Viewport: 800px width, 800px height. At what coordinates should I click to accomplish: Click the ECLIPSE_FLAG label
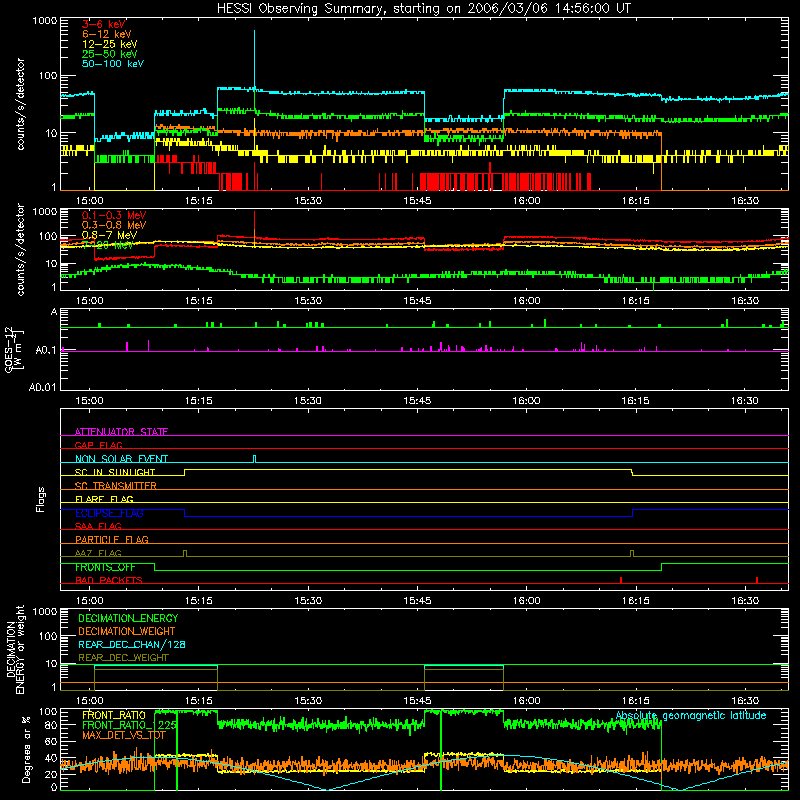point(109,513)
